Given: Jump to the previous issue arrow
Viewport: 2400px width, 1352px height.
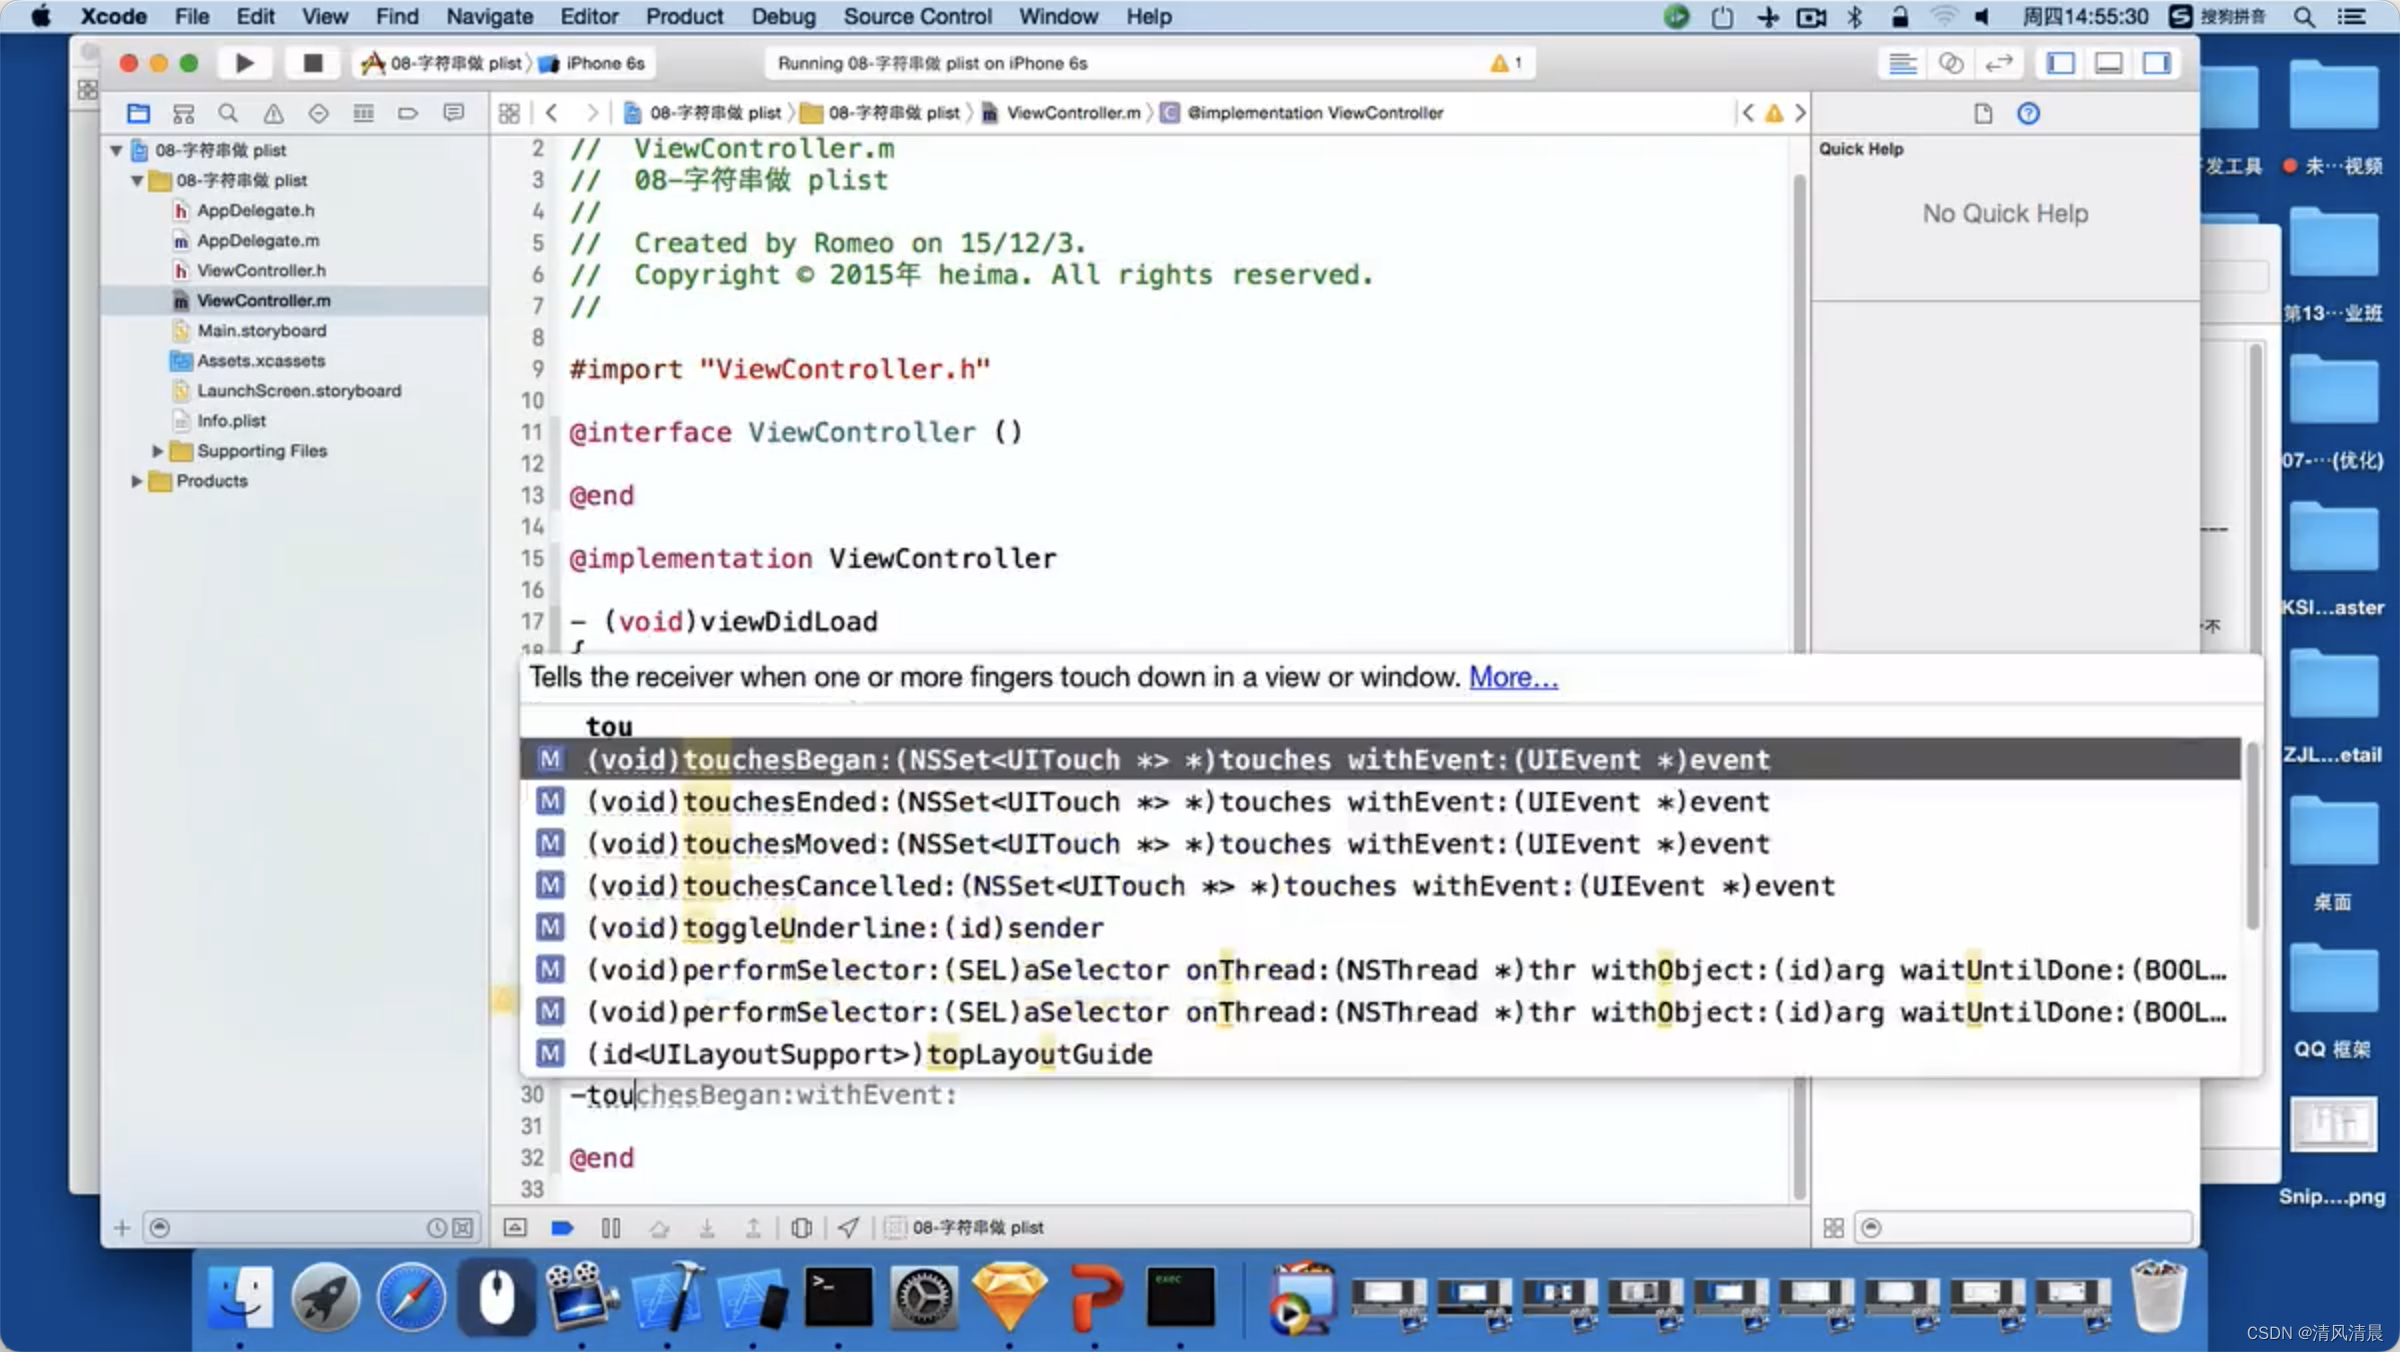Looking at the screenshot, I should click(1747, 113).
